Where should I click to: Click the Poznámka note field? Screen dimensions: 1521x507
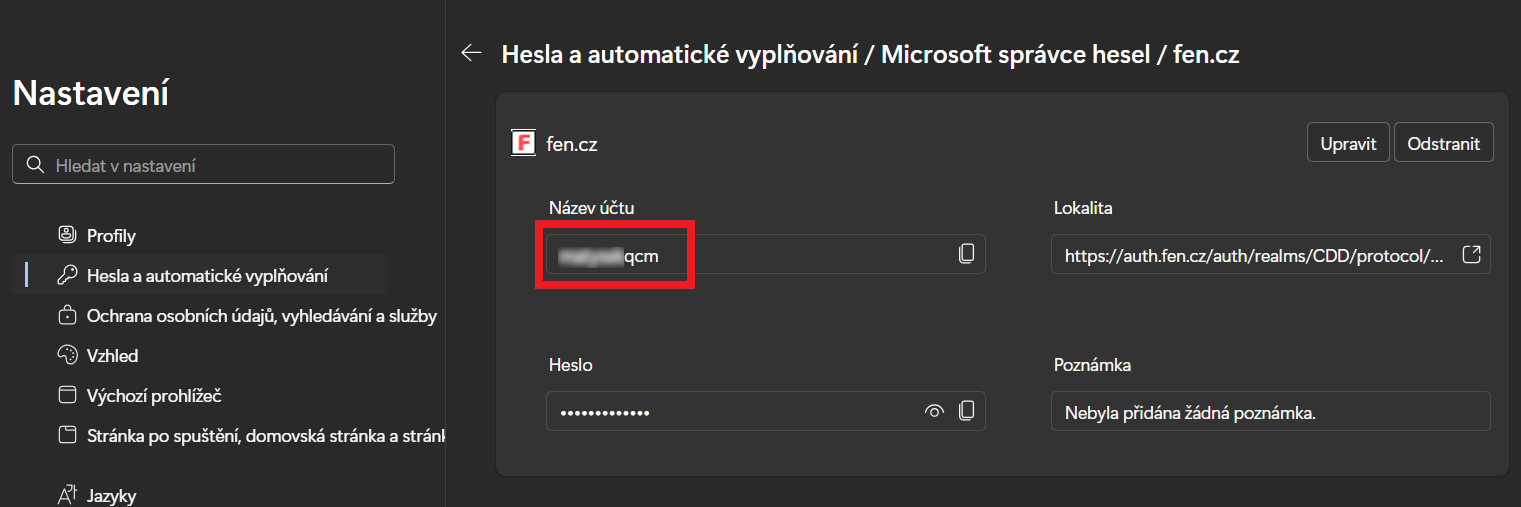click(1270, 411)
